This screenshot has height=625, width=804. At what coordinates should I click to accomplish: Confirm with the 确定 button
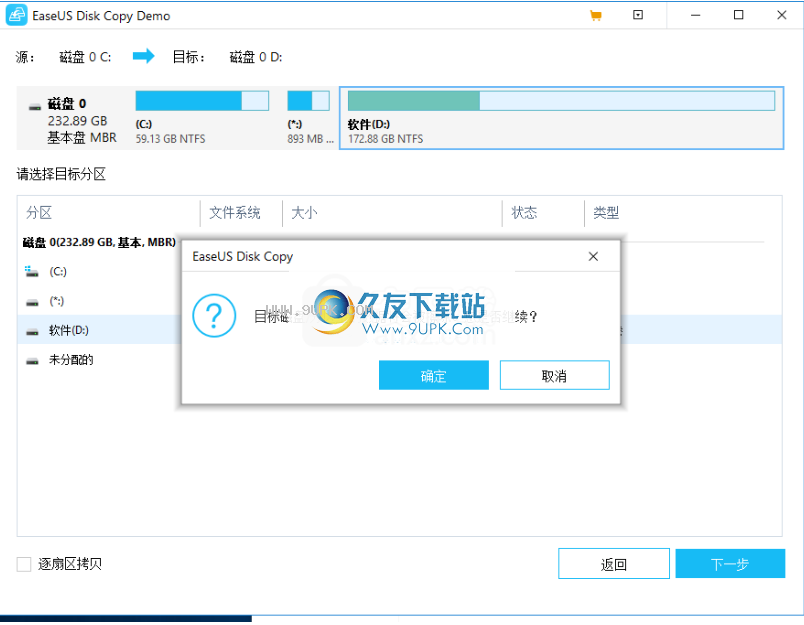tap(434, 375)
